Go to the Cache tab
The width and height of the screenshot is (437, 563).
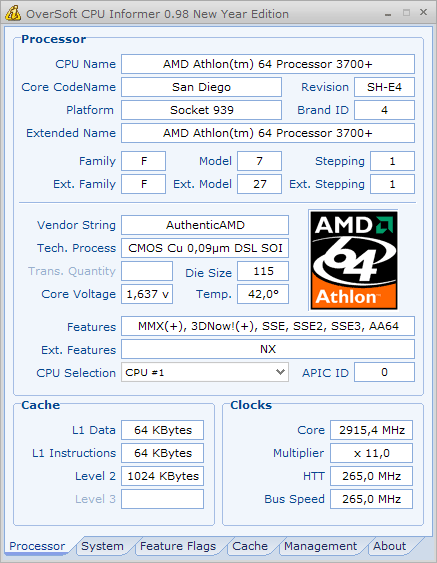point(250,546)
